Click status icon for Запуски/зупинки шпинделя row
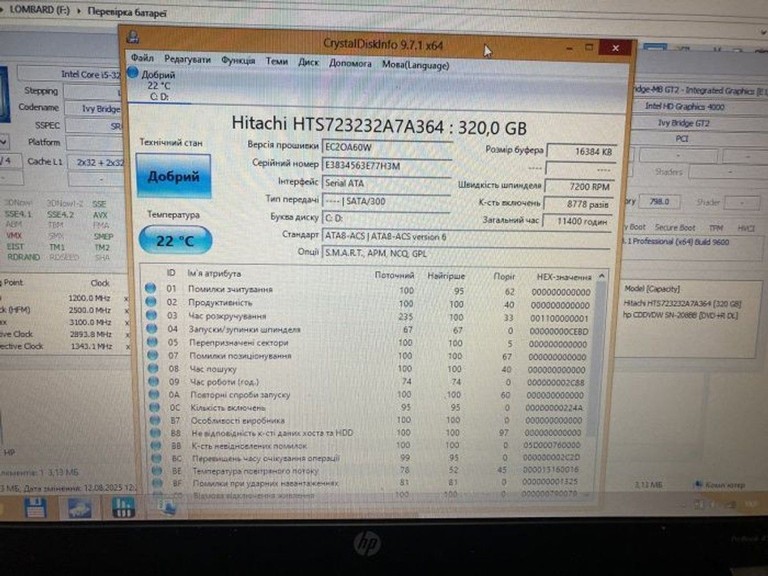The image size is (768, 576). click(x=151, y=328)
